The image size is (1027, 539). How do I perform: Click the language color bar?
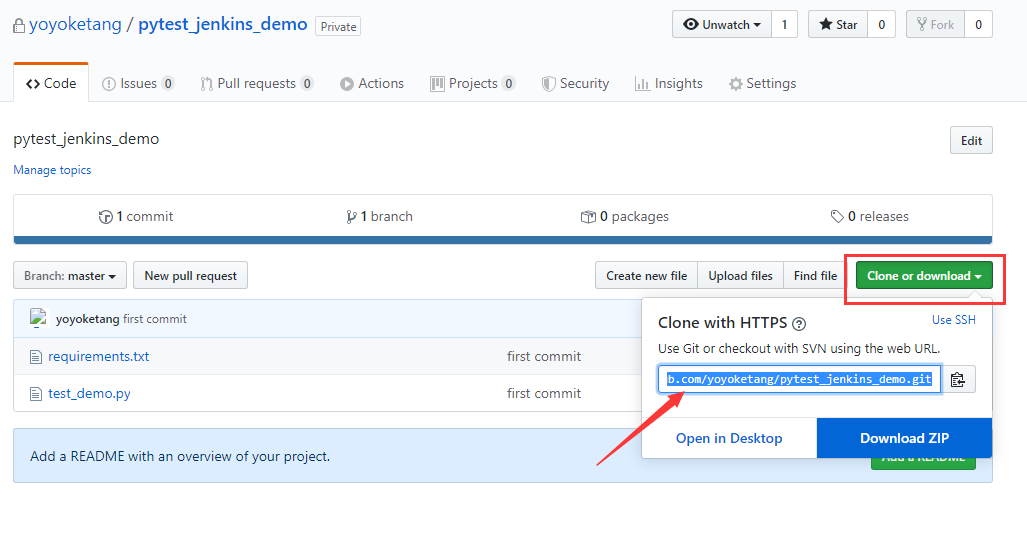pos(502,240)
